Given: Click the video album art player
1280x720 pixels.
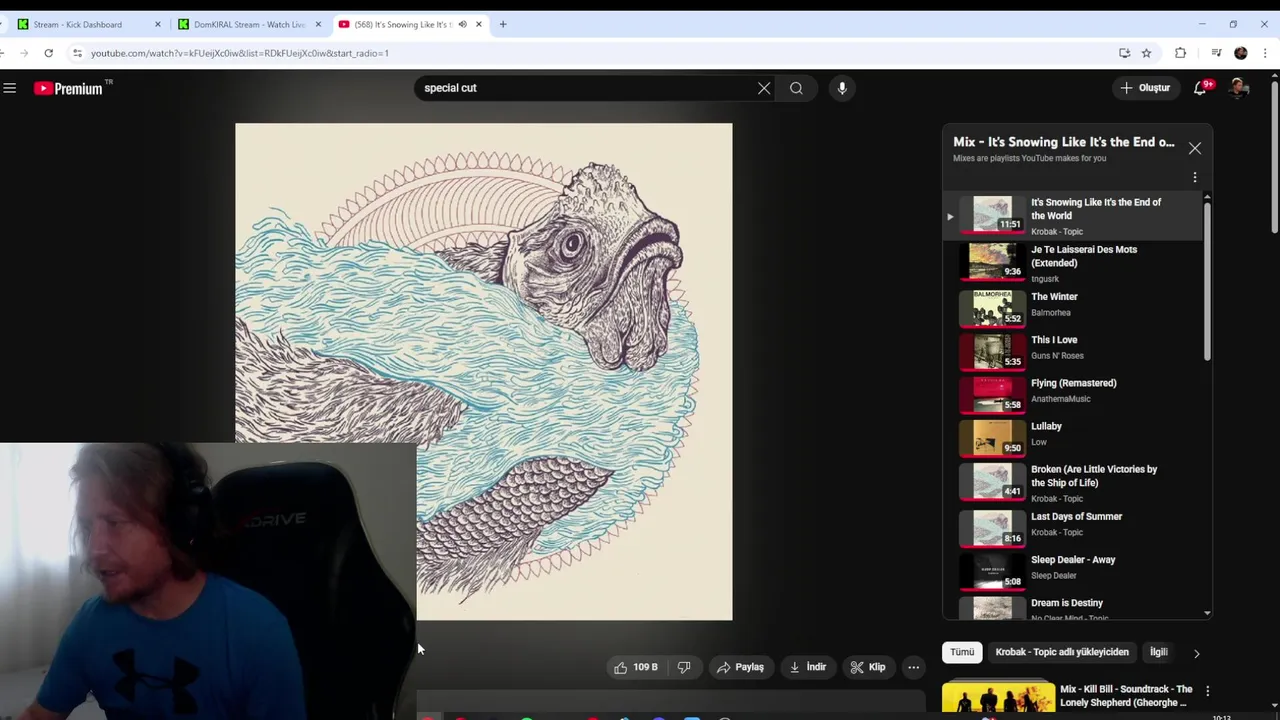Looking at the screenshot, I should point(484,372).
